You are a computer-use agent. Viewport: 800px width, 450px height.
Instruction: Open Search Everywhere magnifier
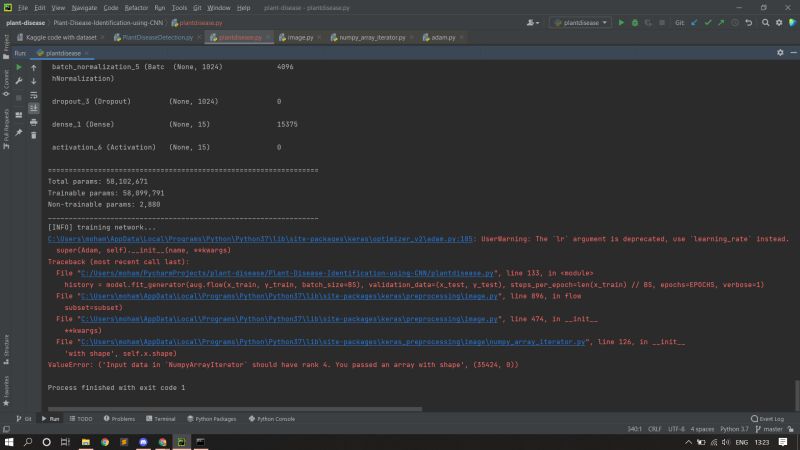[x=765, y=23]
